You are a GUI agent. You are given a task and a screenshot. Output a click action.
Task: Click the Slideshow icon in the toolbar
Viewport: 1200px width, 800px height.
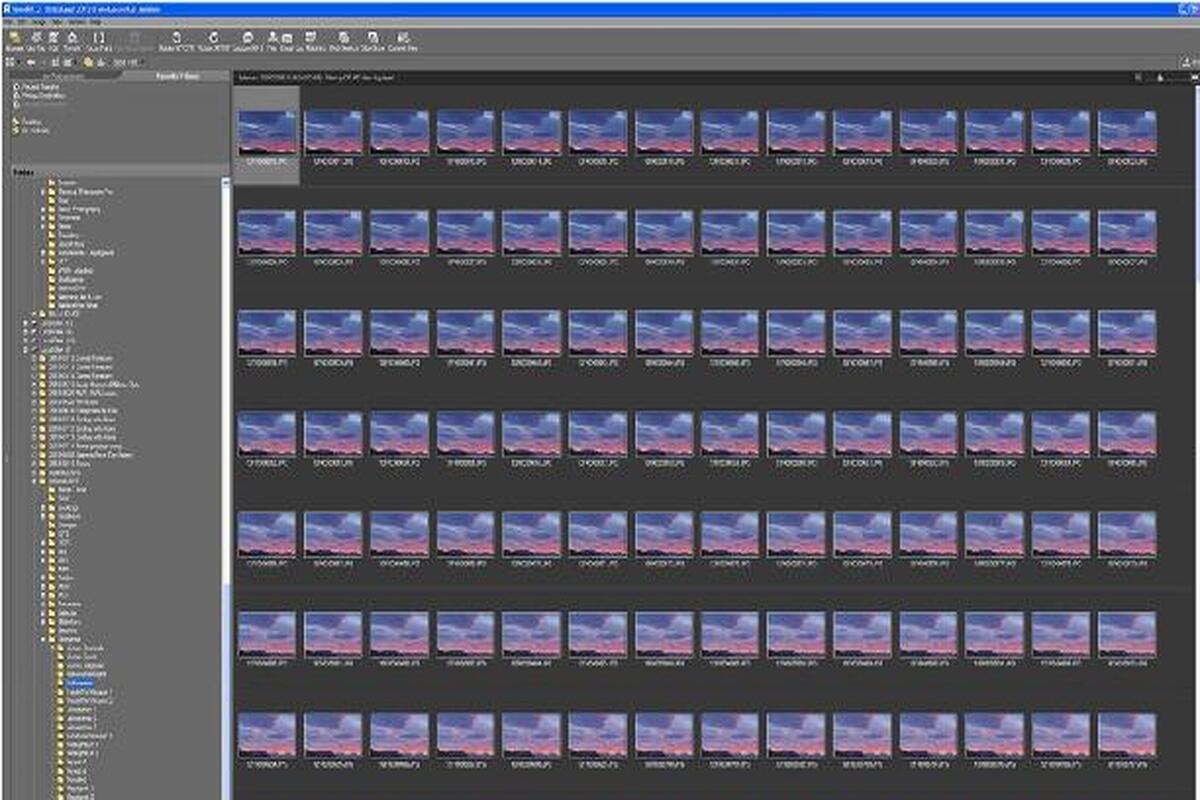(374, 40)
